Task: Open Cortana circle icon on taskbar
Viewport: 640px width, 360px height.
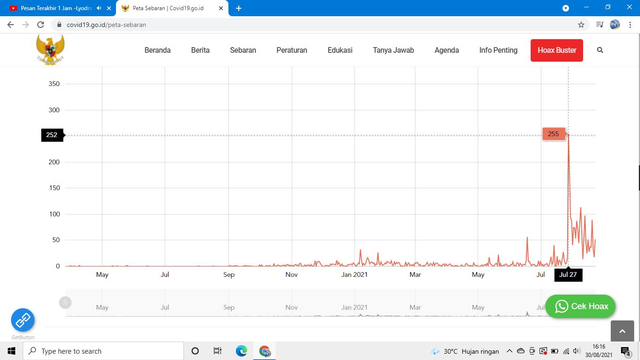Action: point(195,351)
